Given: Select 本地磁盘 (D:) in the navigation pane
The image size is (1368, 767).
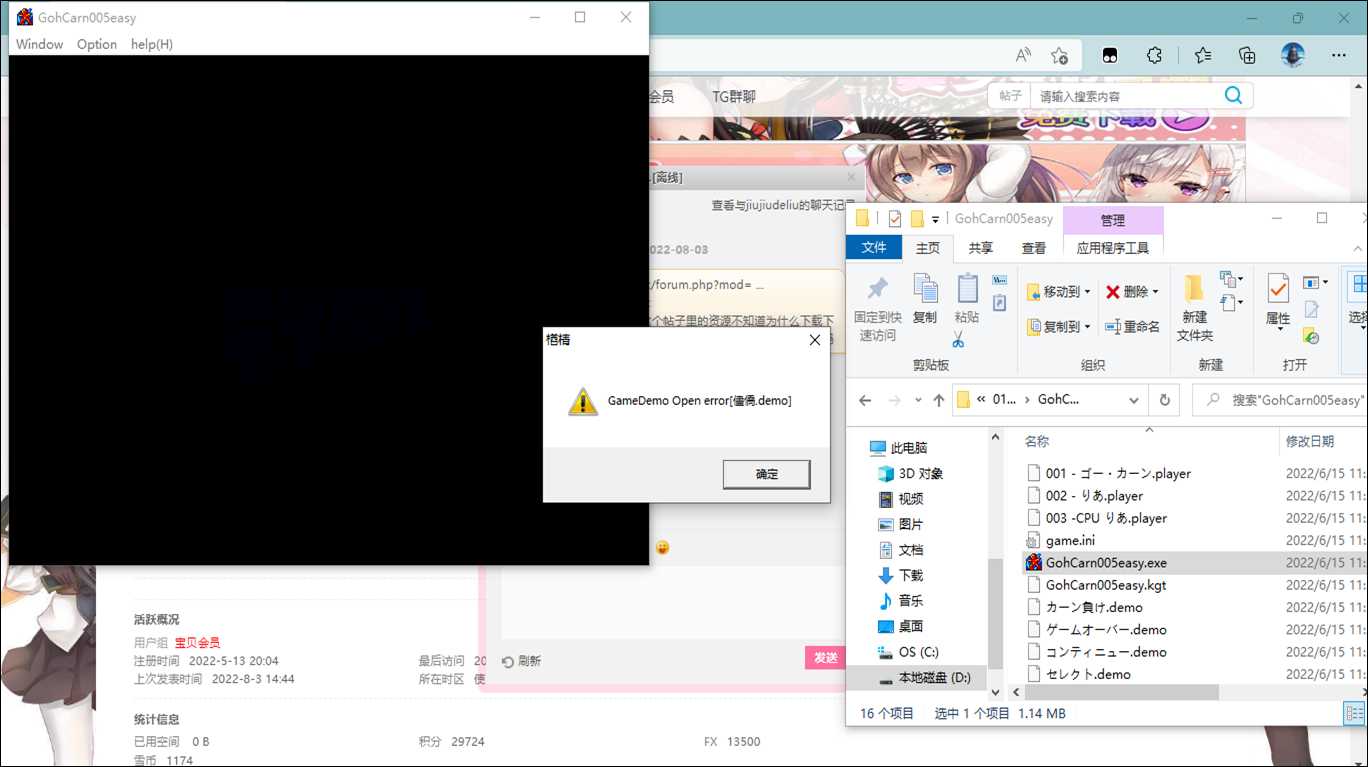Looking at the screenshot, I should (924, 678).
